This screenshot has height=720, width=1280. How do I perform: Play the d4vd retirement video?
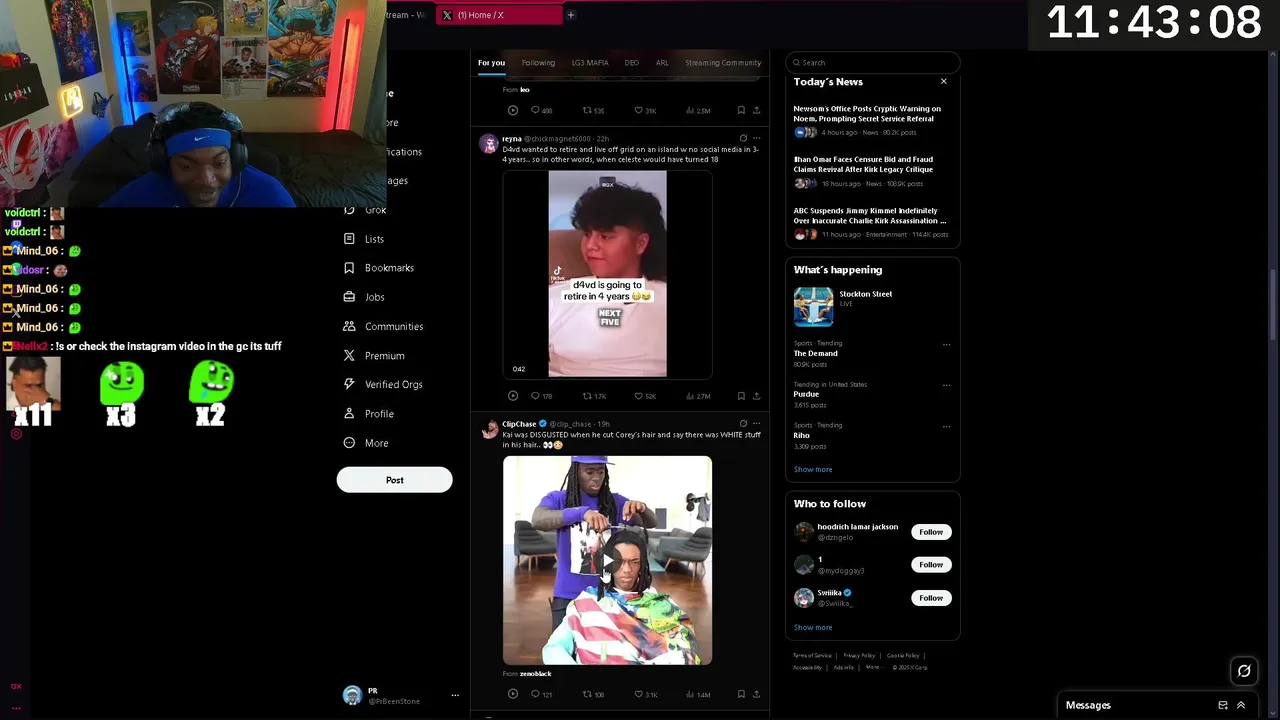pyautogui.click(x=607, y=274)
